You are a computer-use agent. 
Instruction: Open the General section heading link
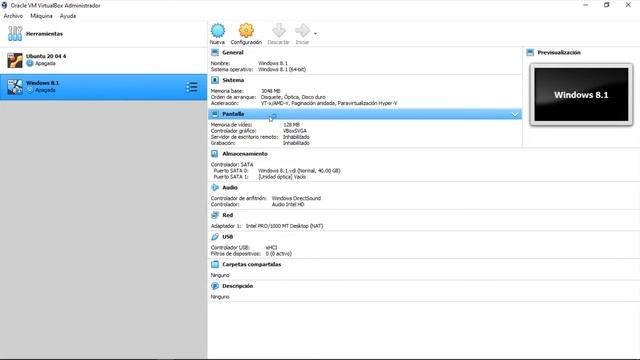point(233,53)
